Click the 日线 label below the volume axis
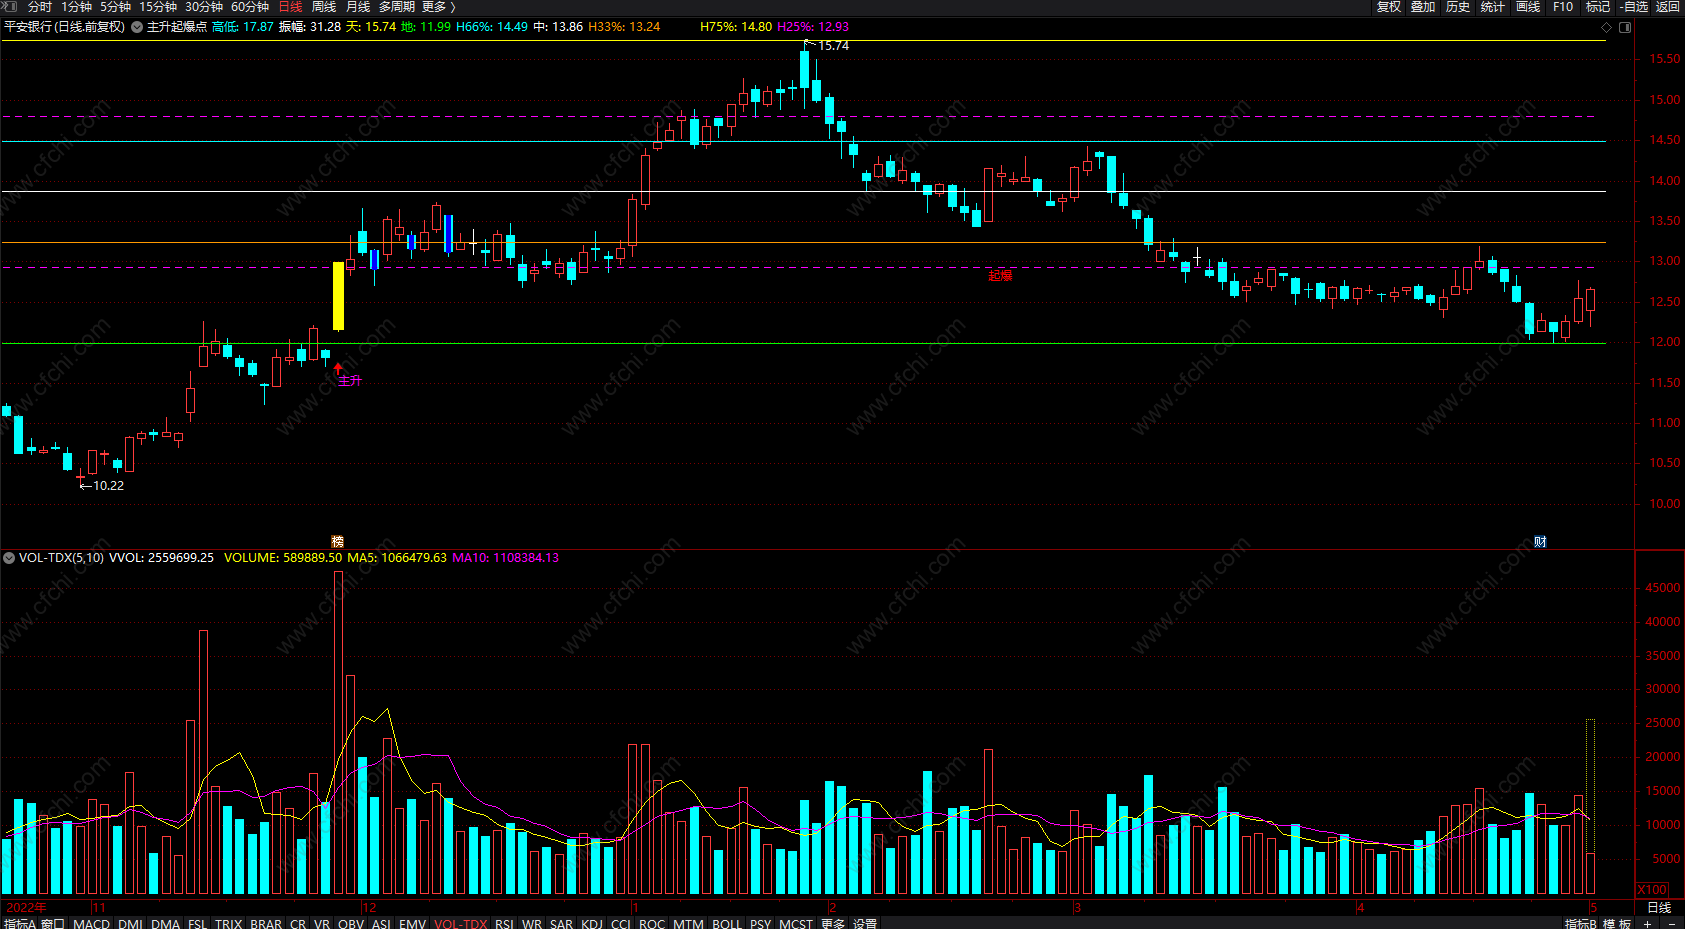The image size is (1685, 929). [x=1659, y=907]
